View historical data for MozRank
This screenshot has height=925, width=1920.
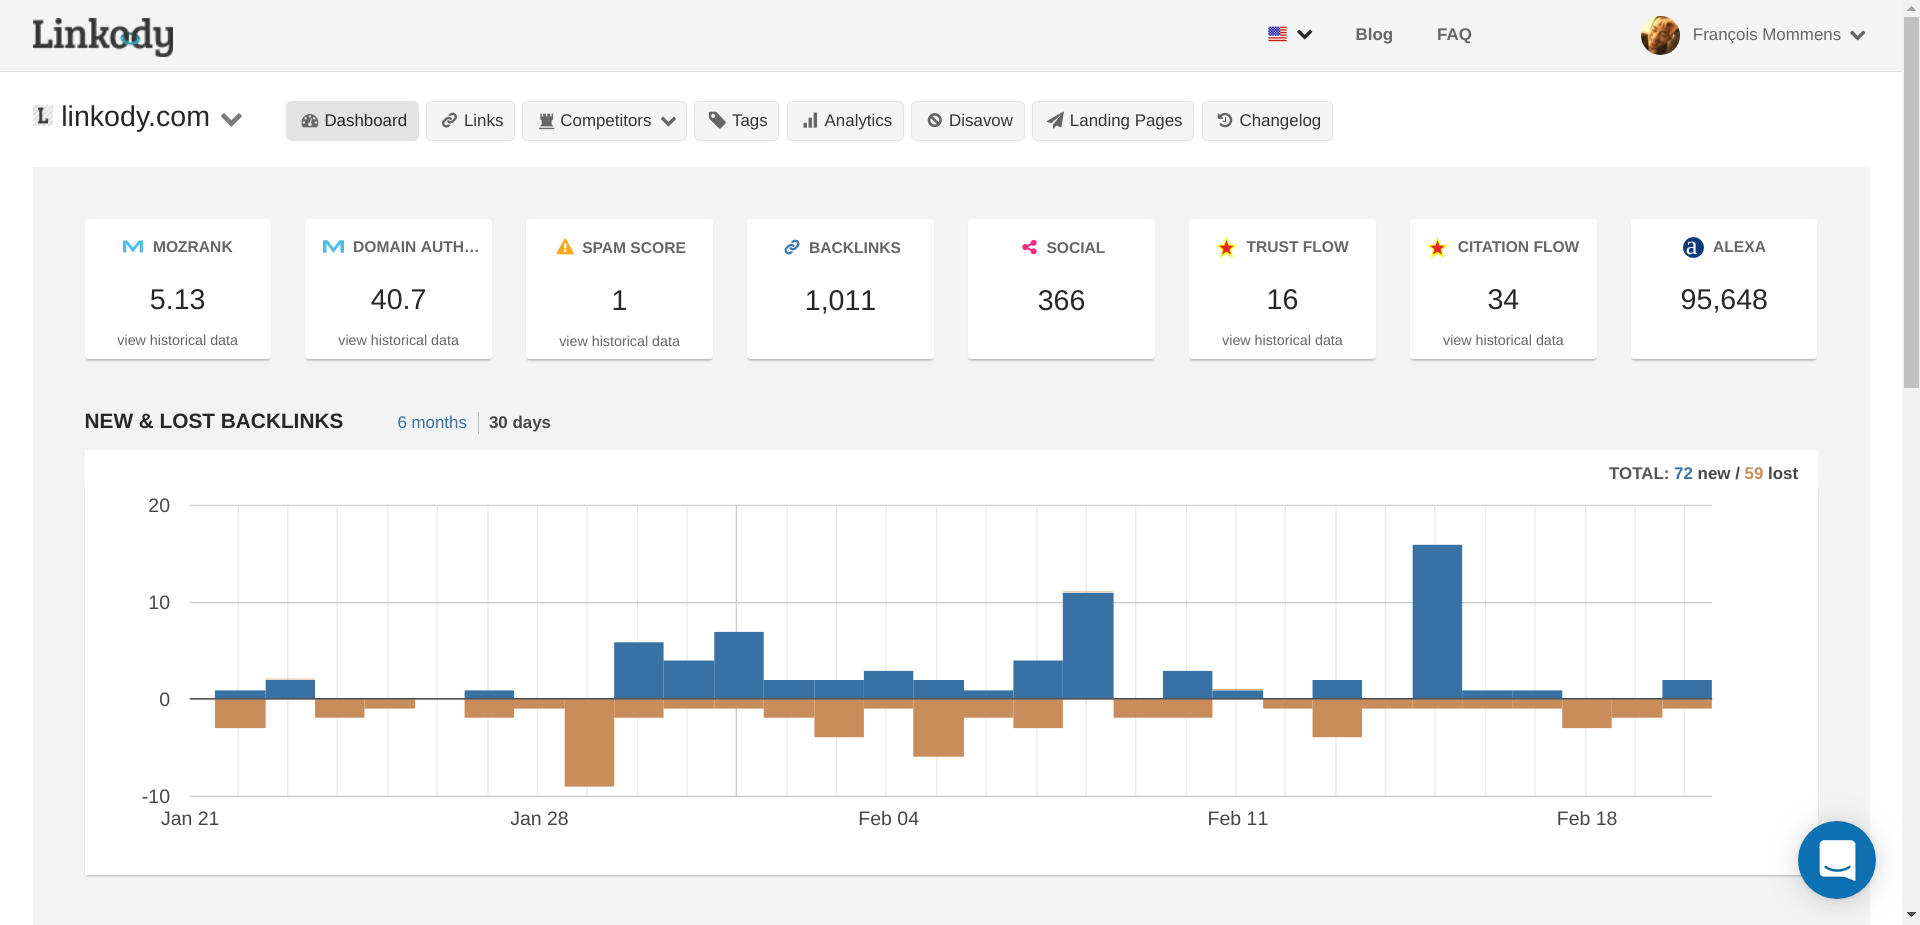pos(178,340)
